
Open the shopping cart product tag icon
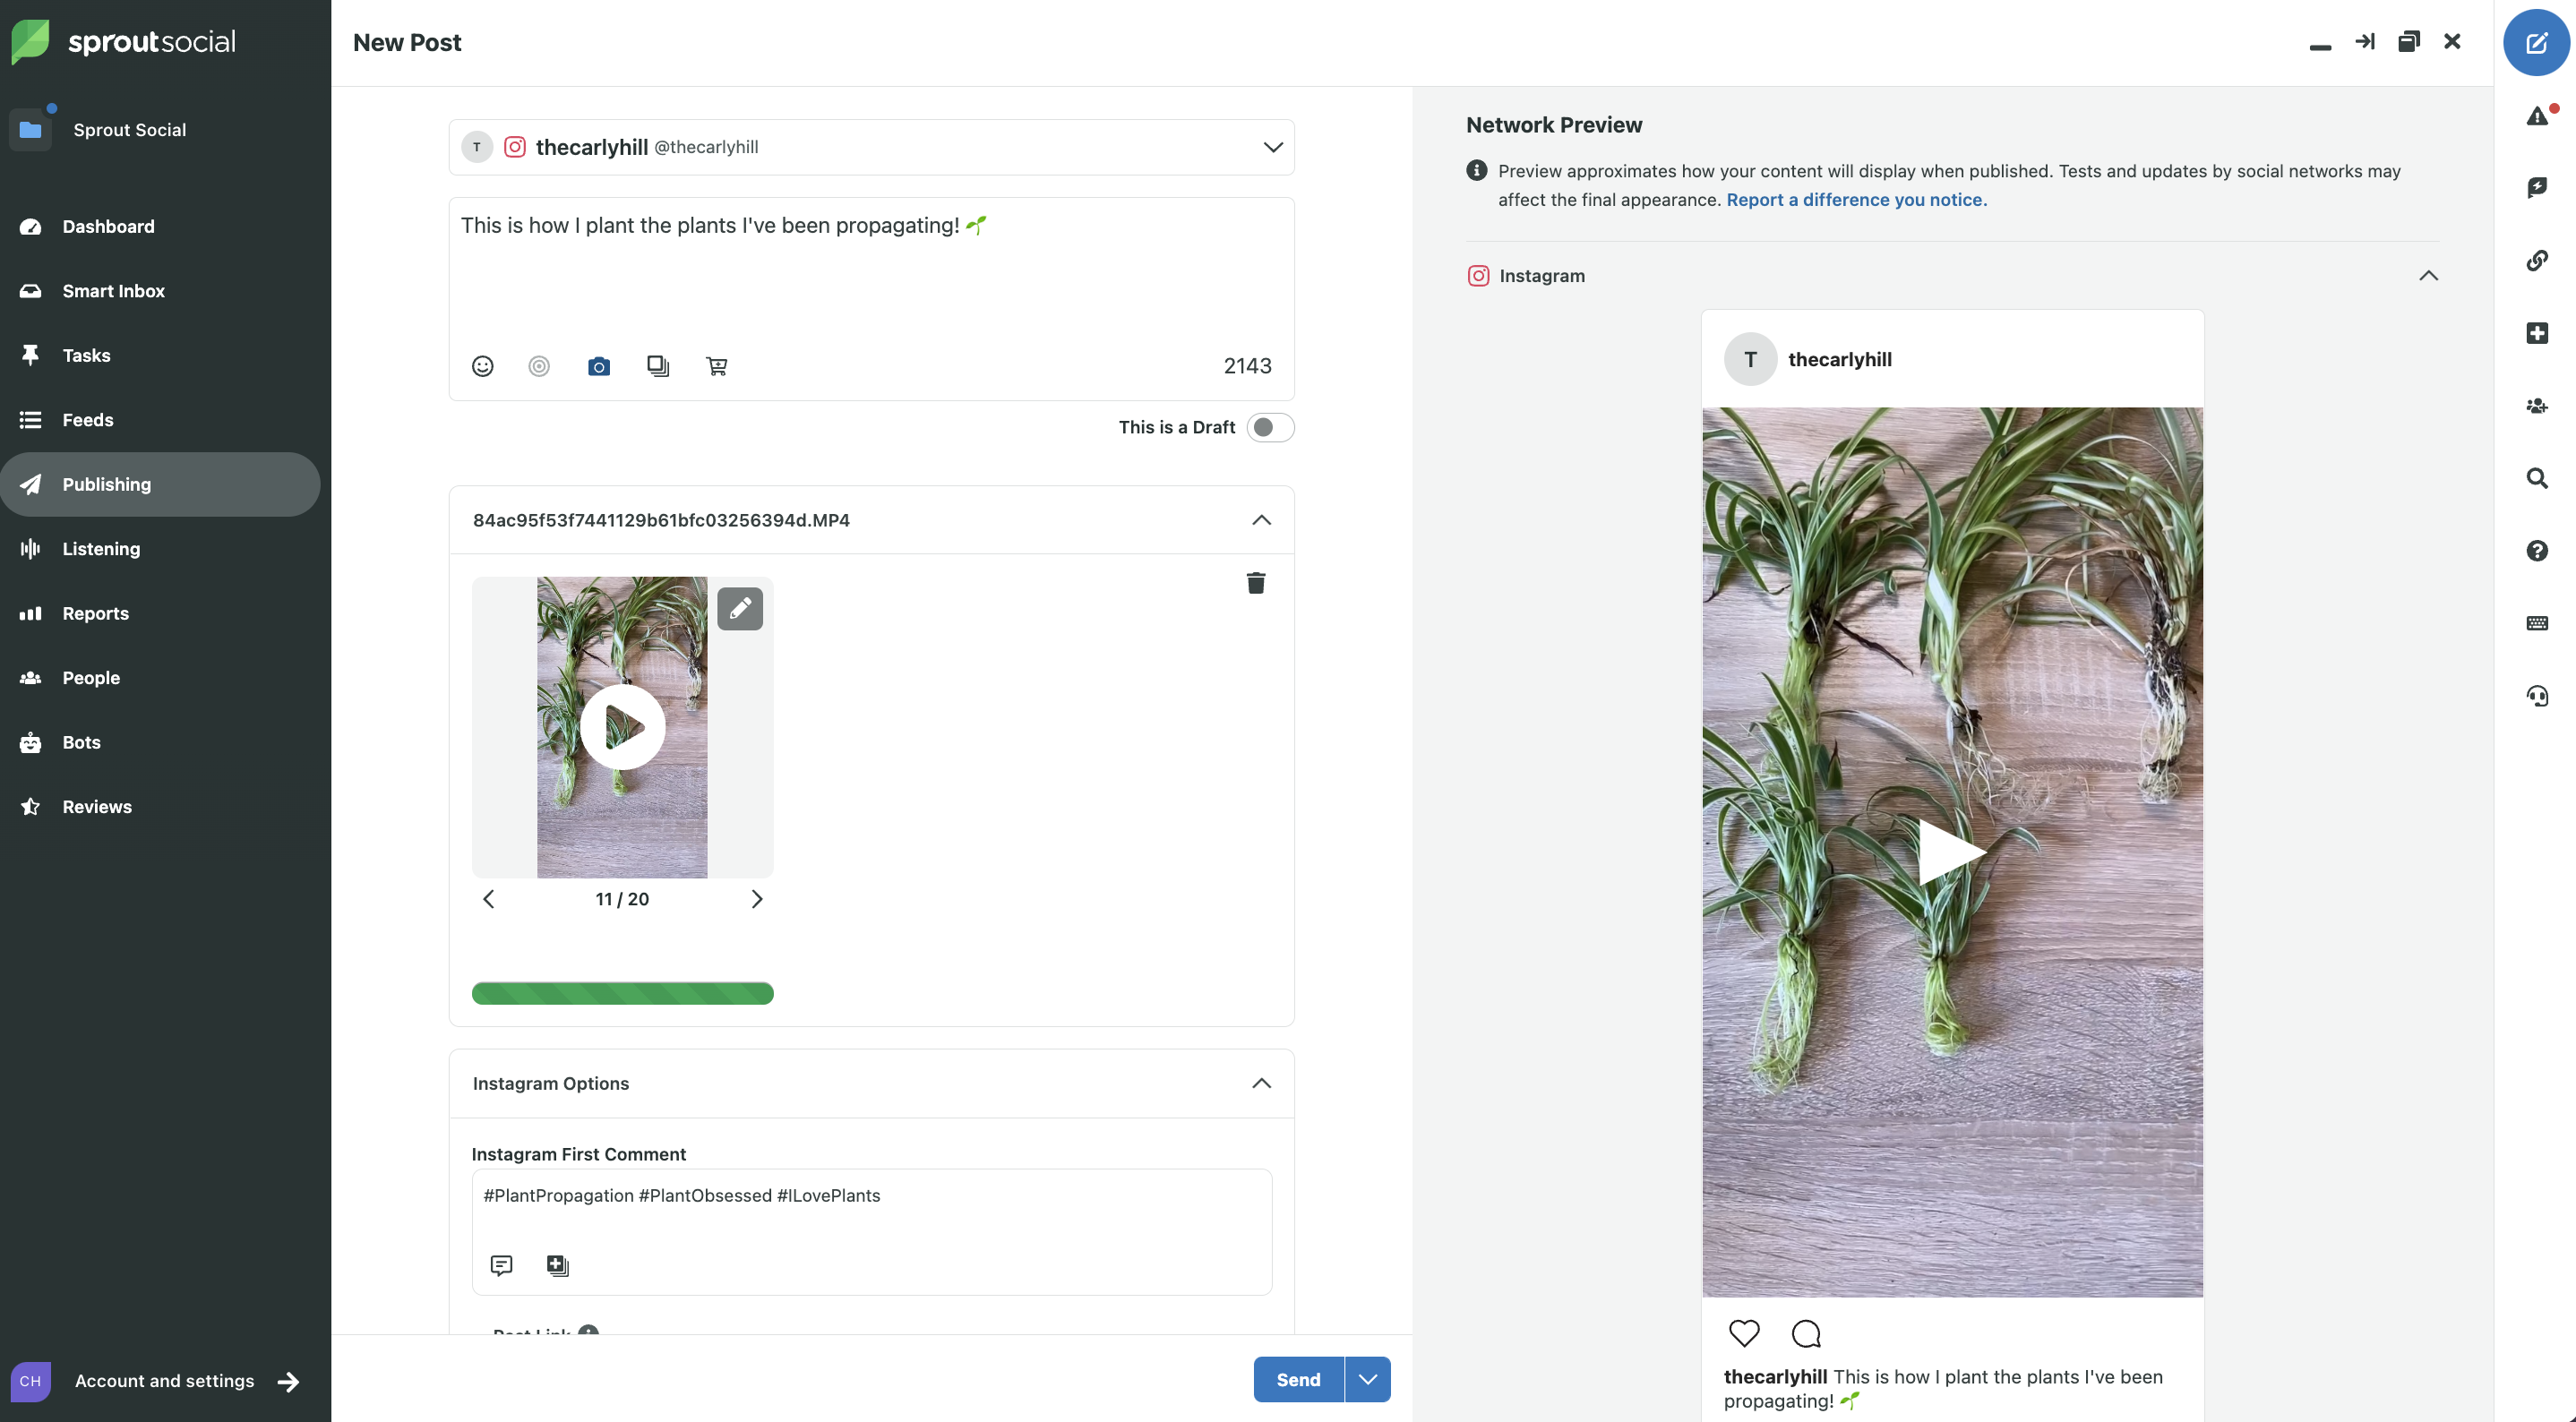tap(716, 366)
